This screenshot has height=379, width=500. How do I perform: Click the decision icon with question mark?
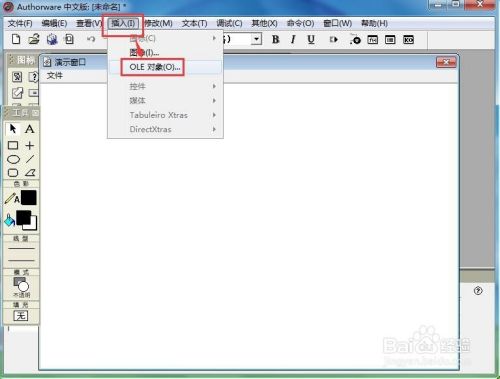[33, 77]
